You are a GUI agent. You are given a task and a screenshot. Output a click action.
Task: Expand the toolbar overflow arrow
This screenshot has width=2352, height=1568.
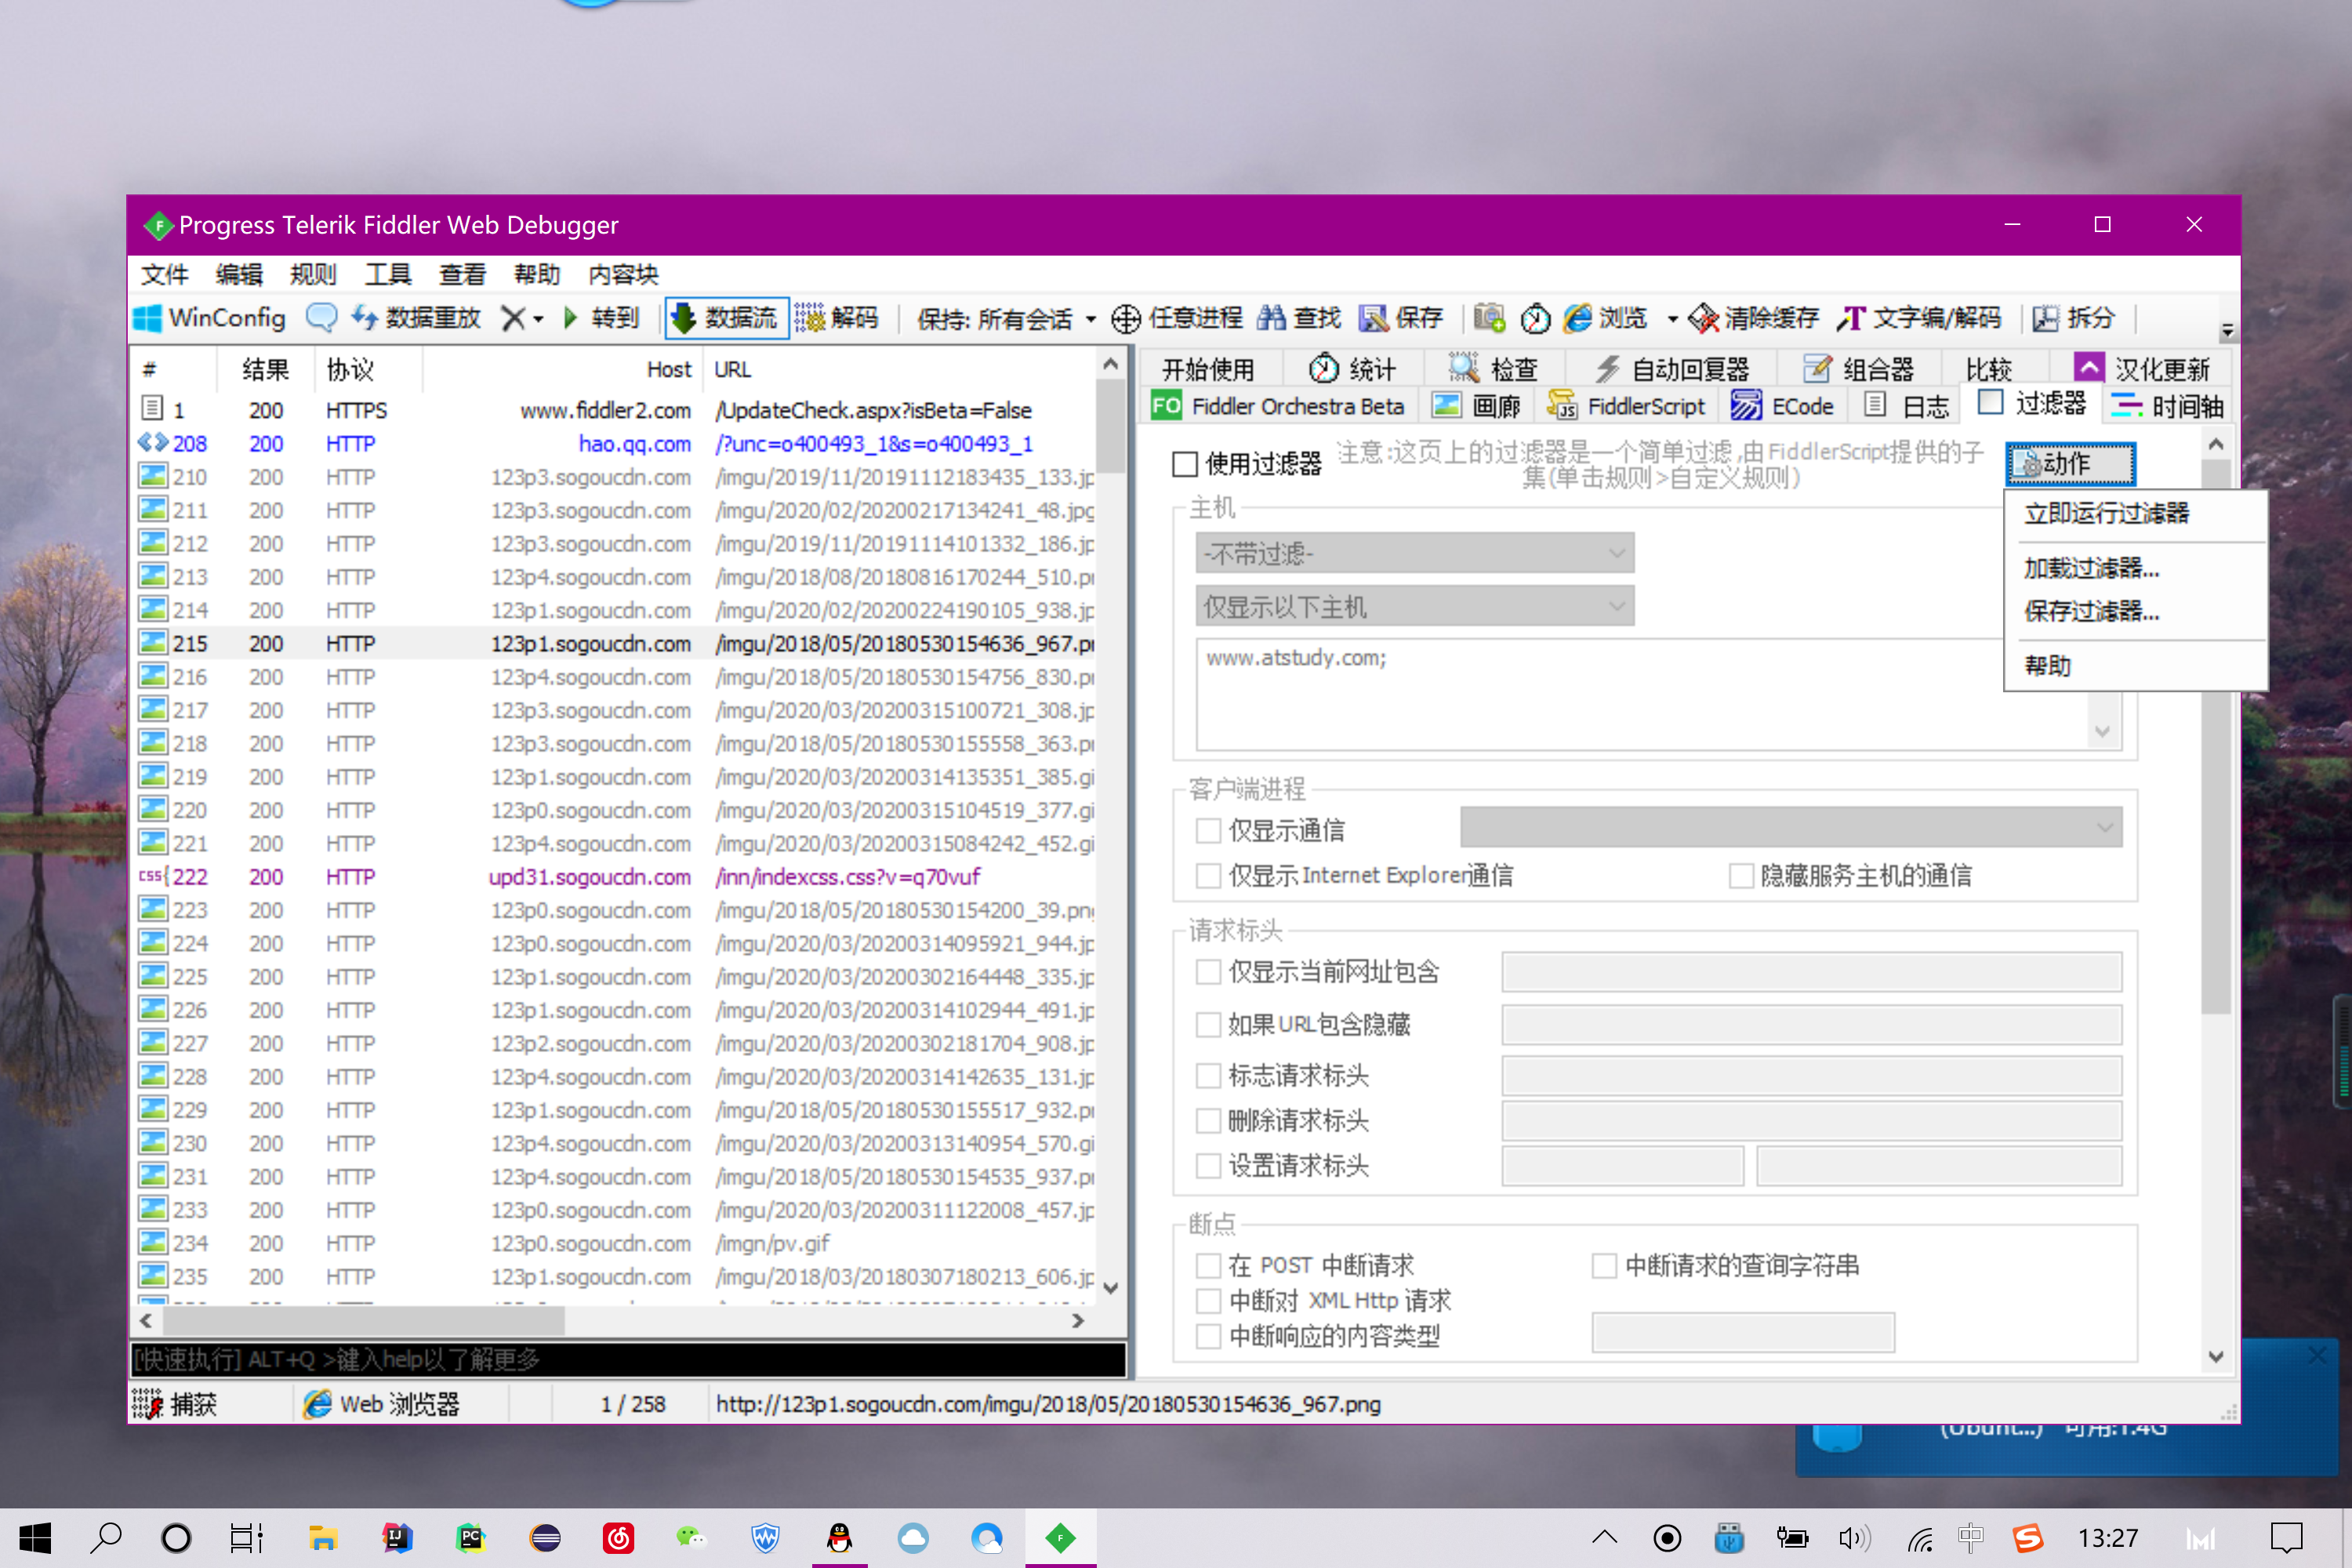pos(2227,330)
